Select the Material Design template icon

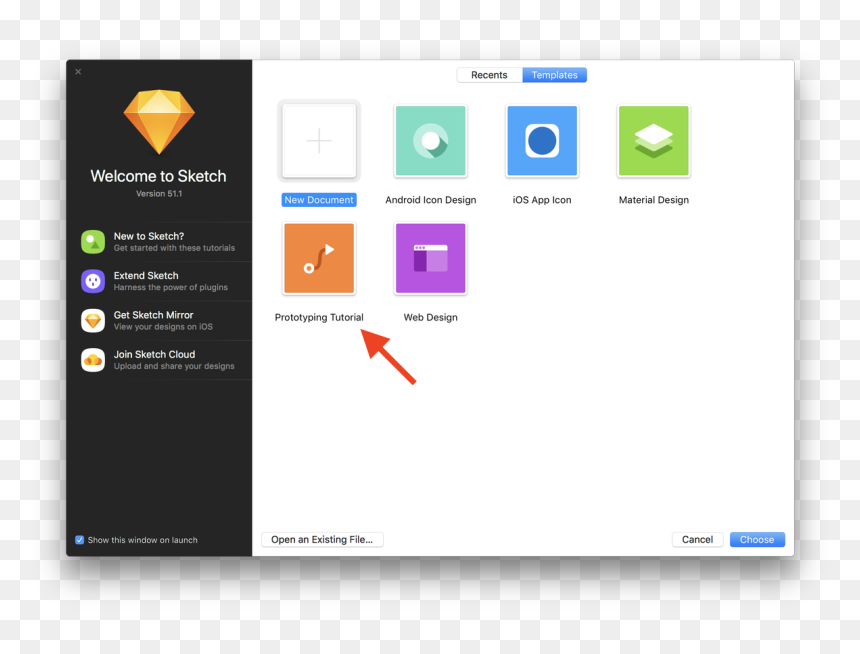[653, 141]
